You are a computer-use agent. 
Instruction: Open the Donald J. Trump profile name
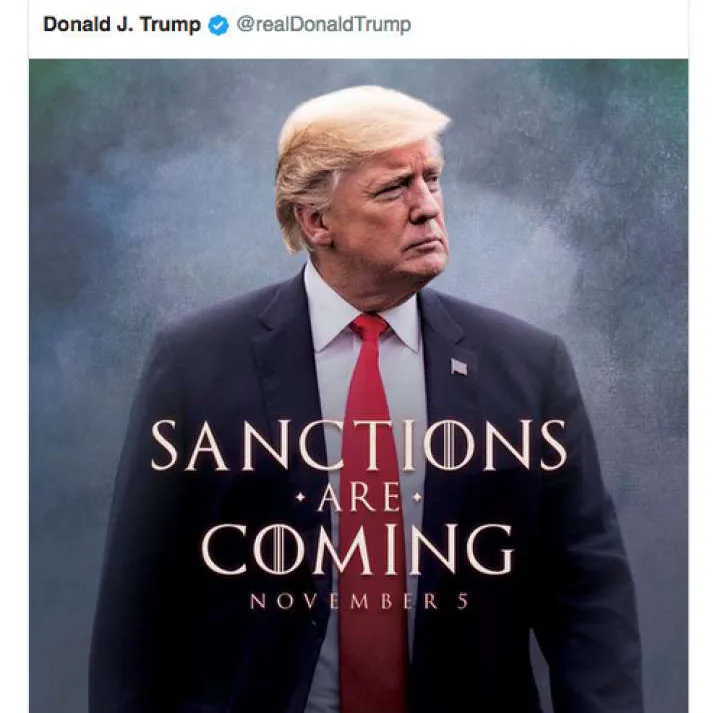122,25
